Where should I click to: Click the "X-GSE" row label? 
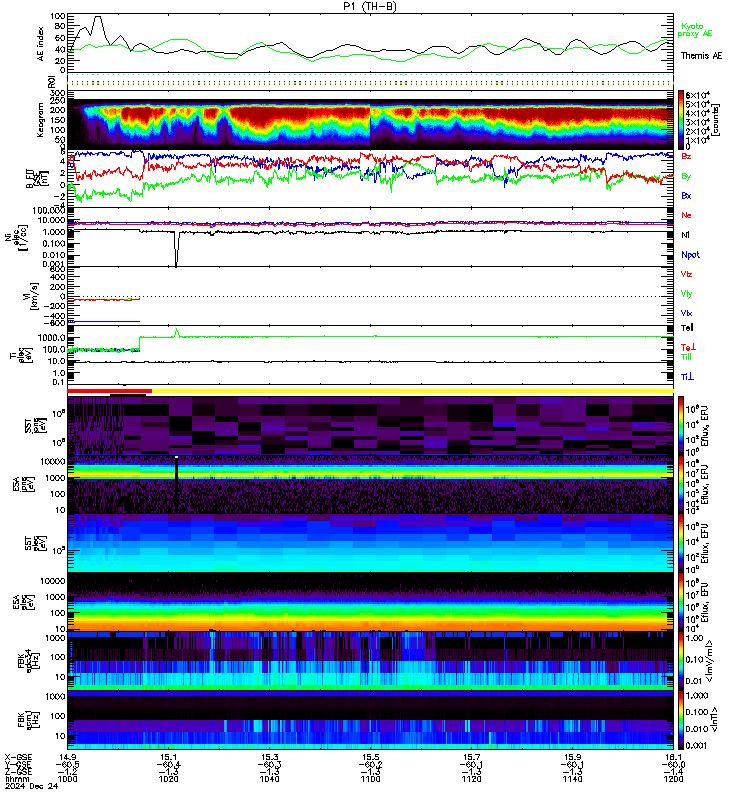tap(18, 757)
